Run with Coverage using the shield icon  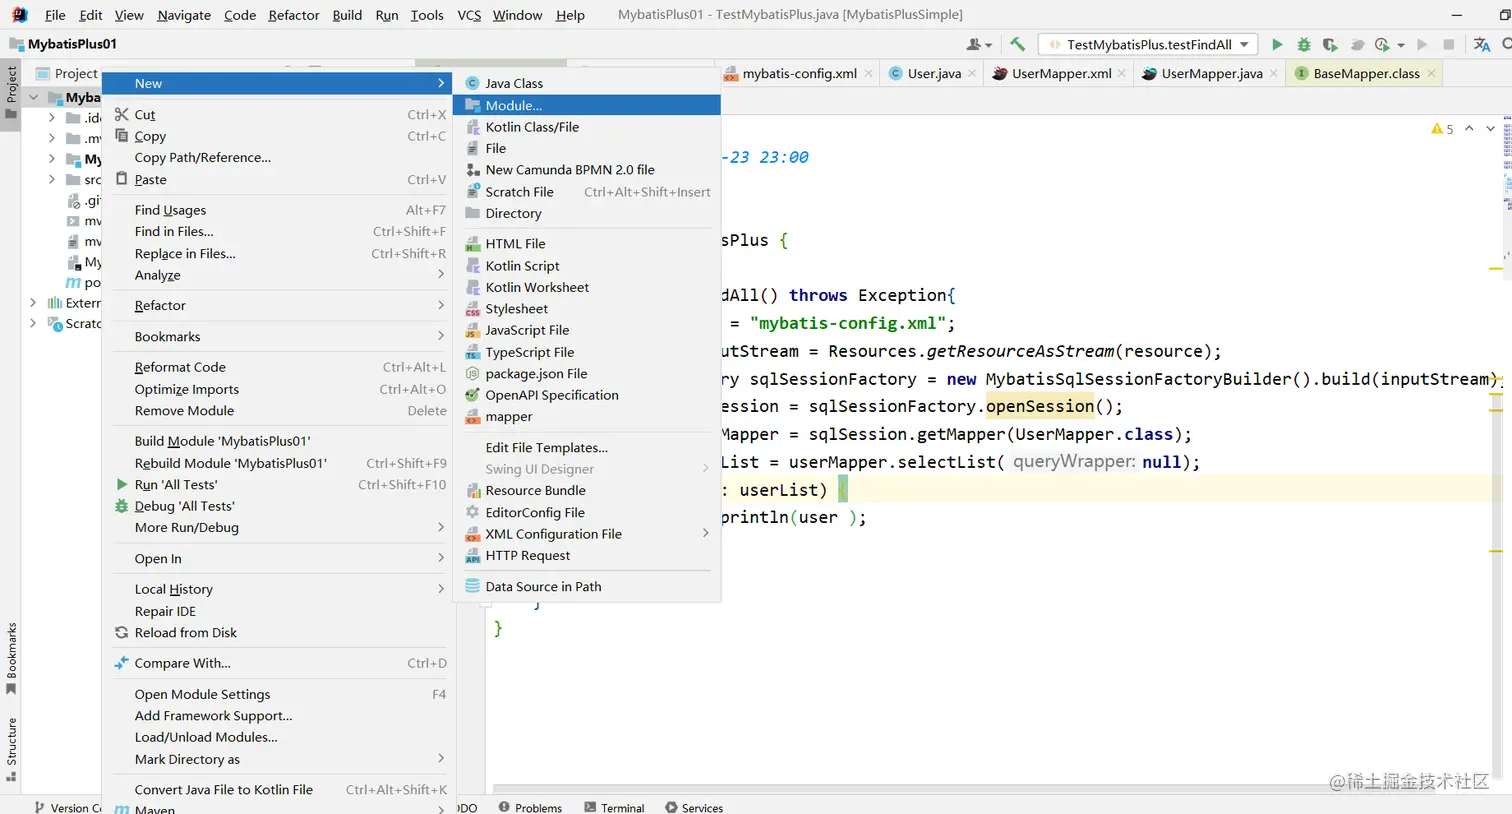pos(1329,44)
